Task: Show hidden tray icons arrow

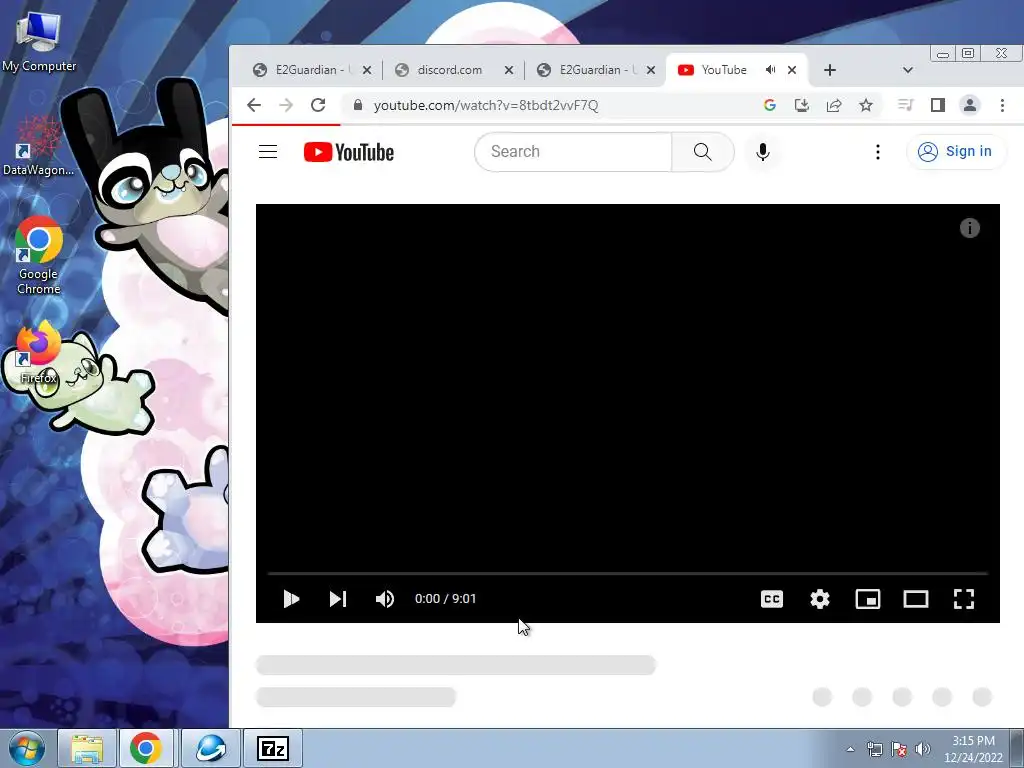Action: pos(850,749)
